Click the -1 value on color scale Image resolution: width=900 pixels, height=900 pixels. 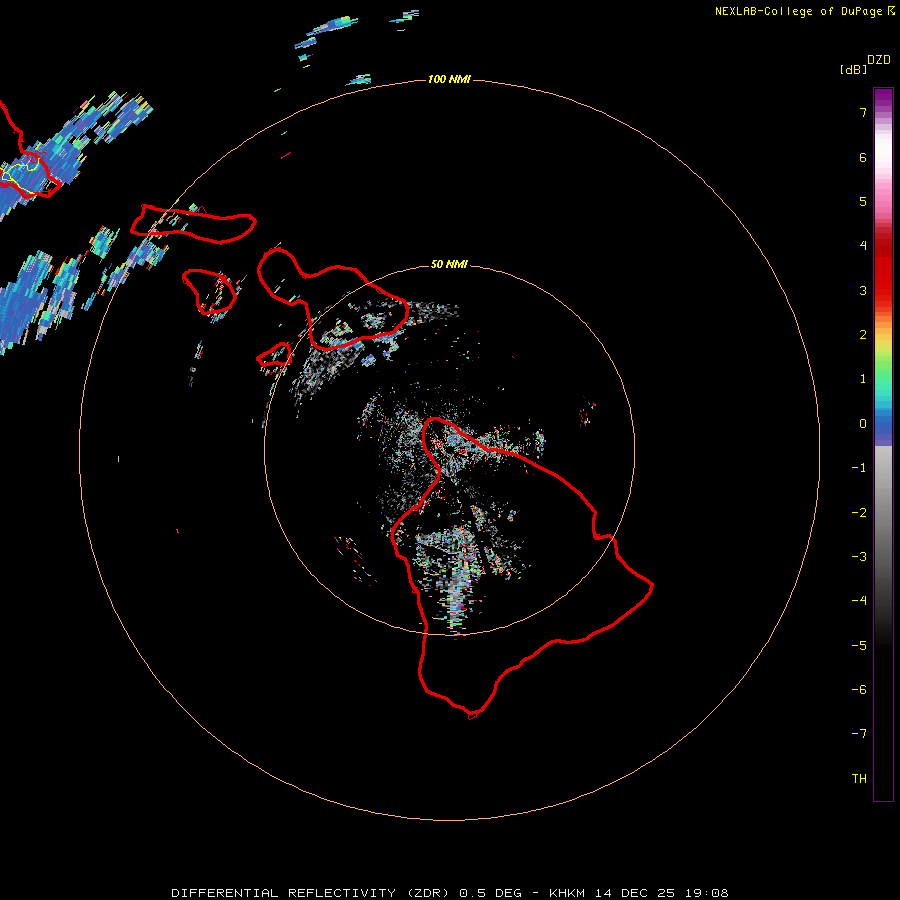pyautogui.click(x=859, y=468)
